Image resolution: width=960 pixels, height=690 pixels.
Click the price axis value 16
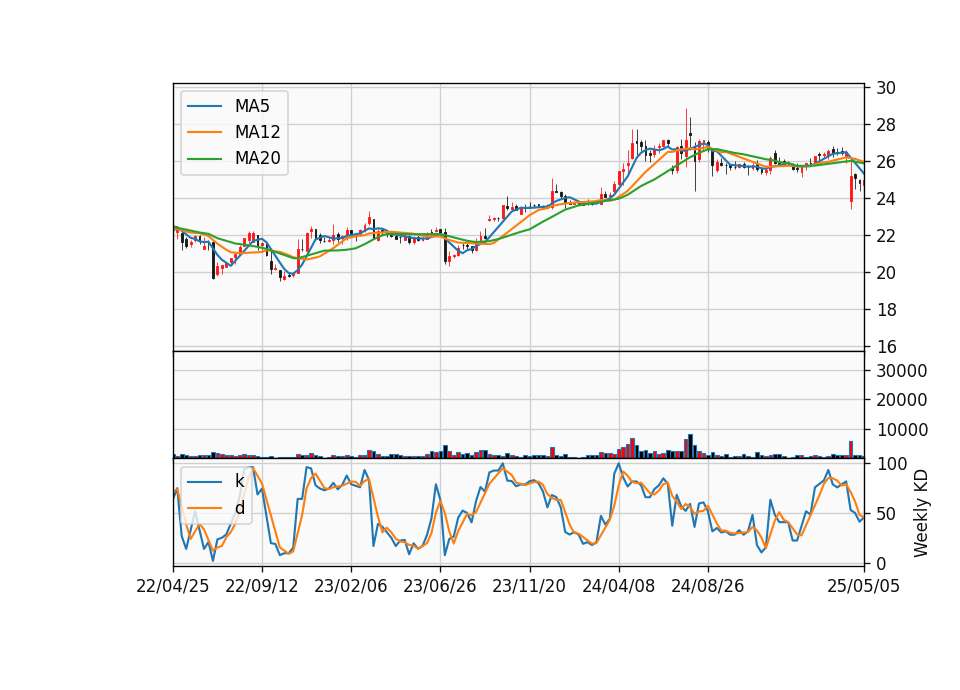pos(885,347)
